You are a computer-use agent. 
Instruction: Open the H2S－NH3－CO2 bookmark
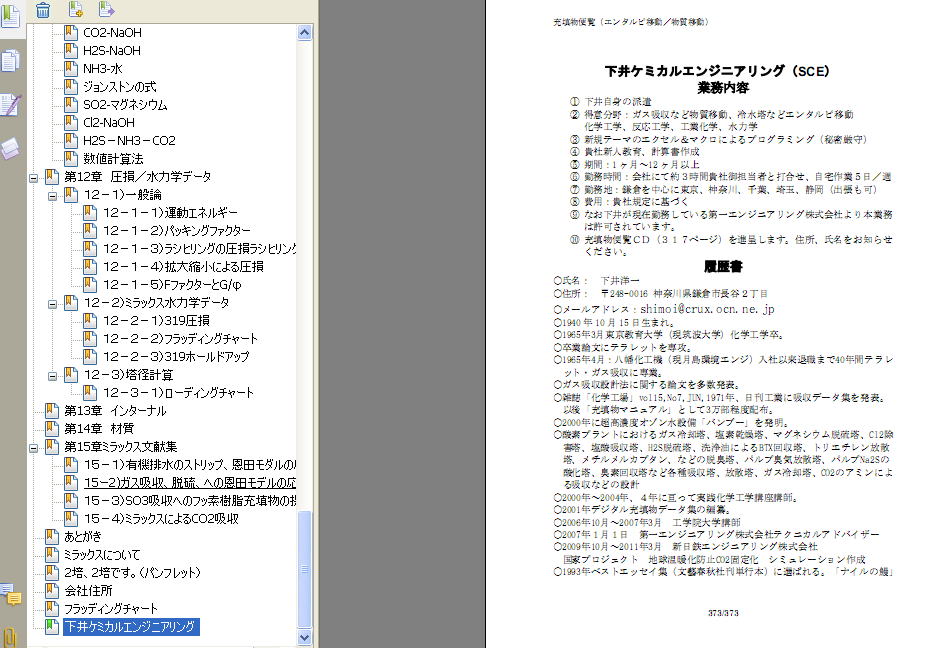click(x=129, y=141)
